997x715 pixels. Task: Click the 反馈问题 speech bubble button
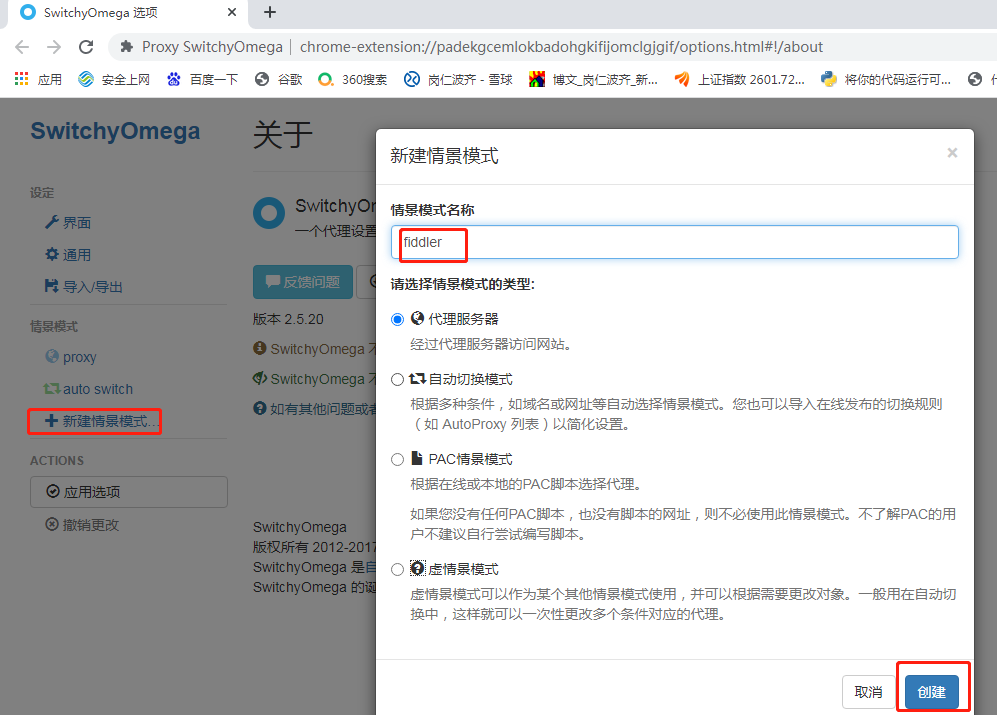(x=302, y=282)
